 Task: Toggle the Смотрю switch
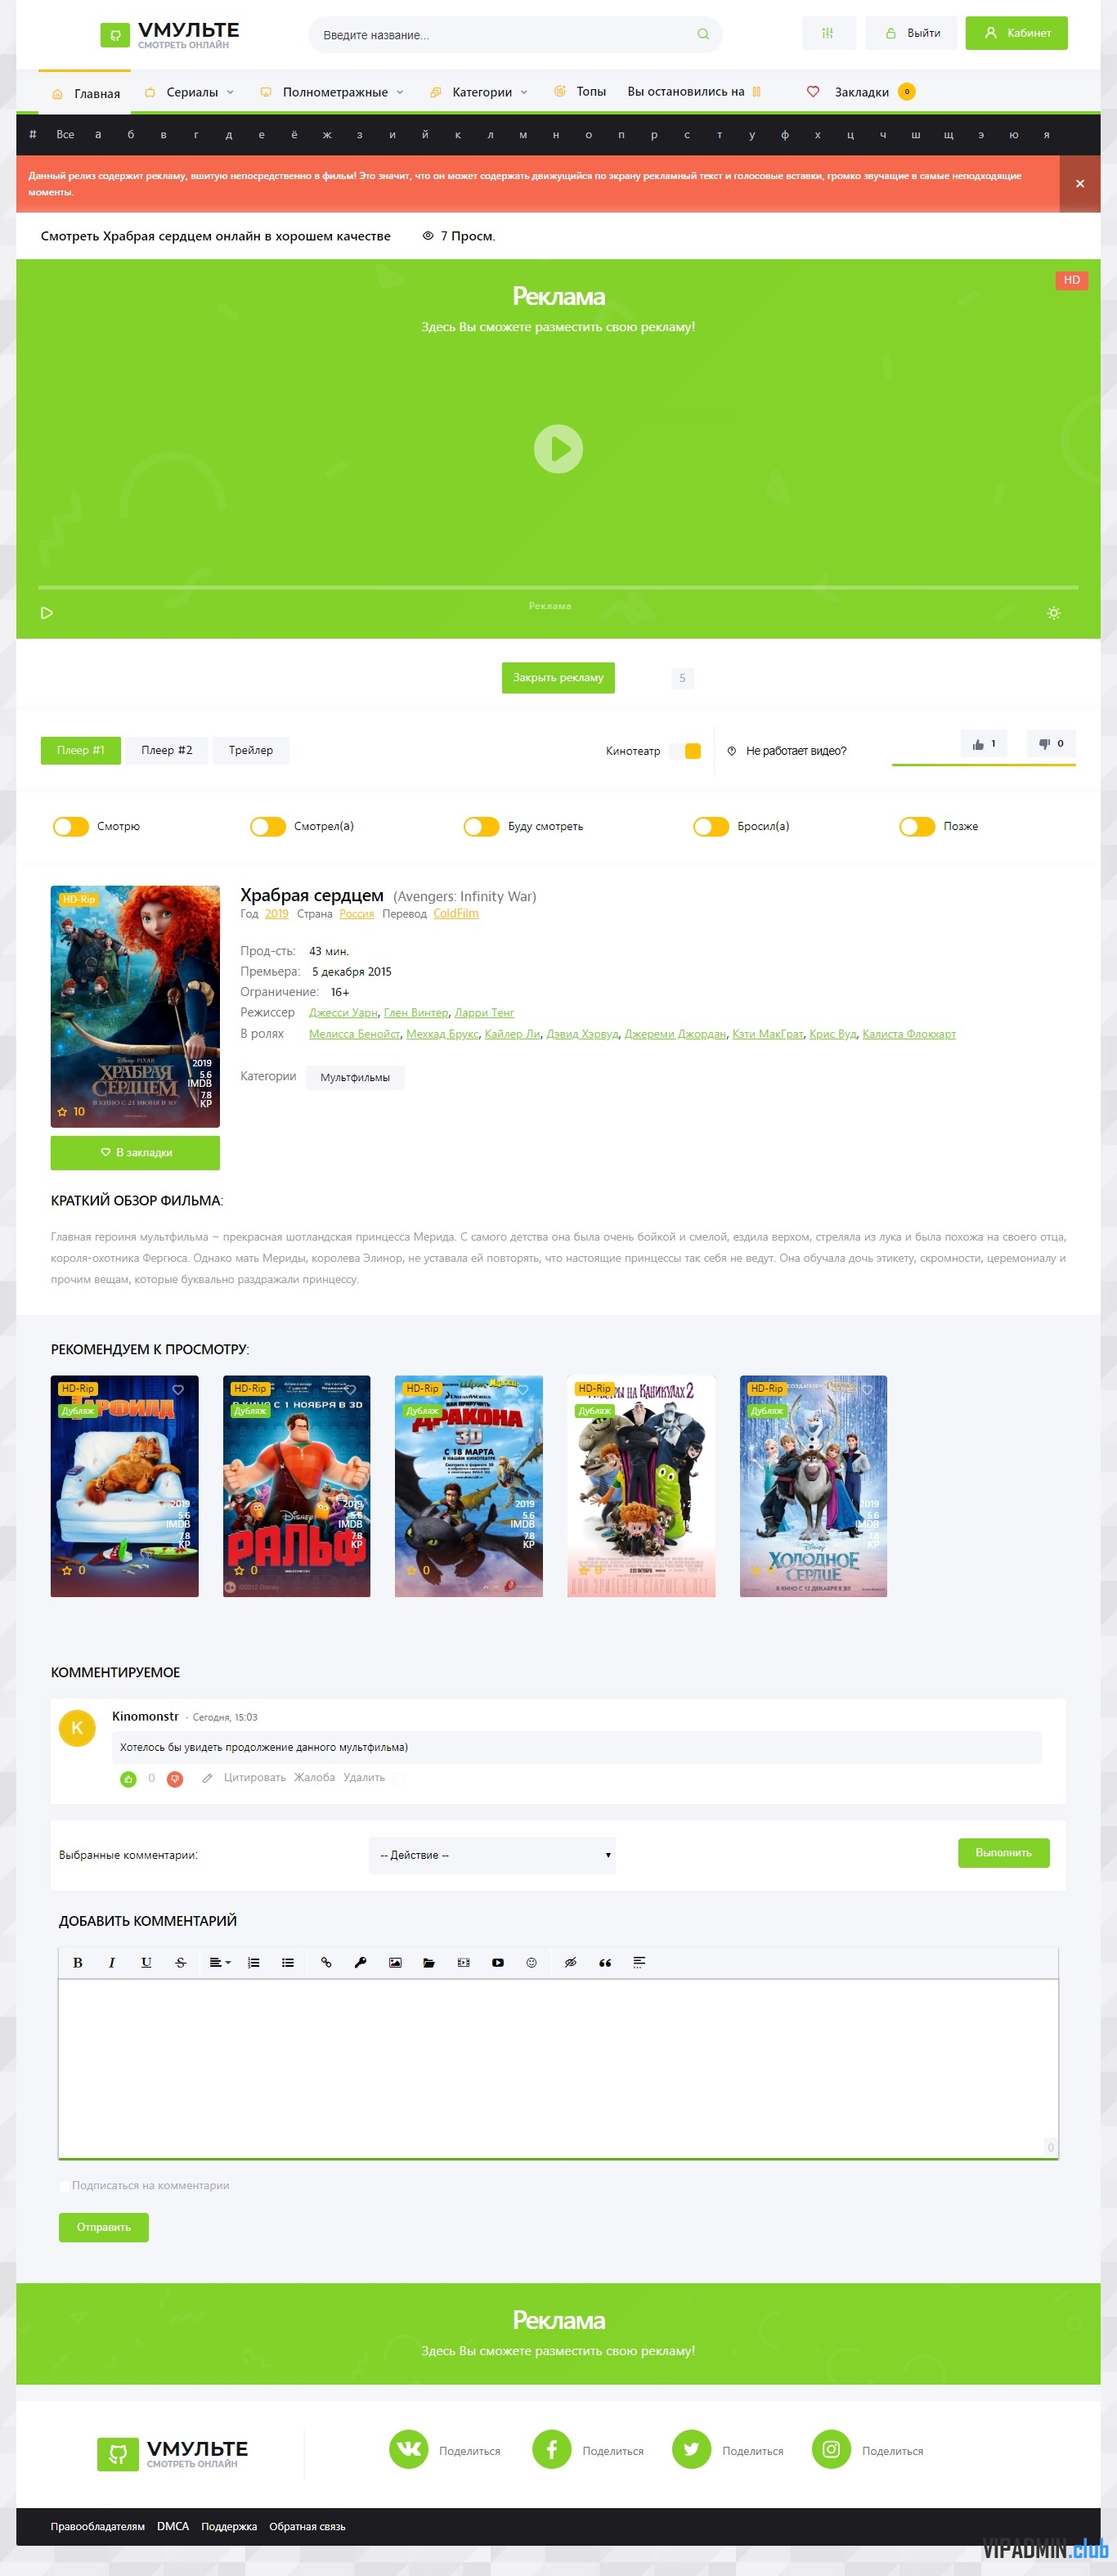coord(71,826)
